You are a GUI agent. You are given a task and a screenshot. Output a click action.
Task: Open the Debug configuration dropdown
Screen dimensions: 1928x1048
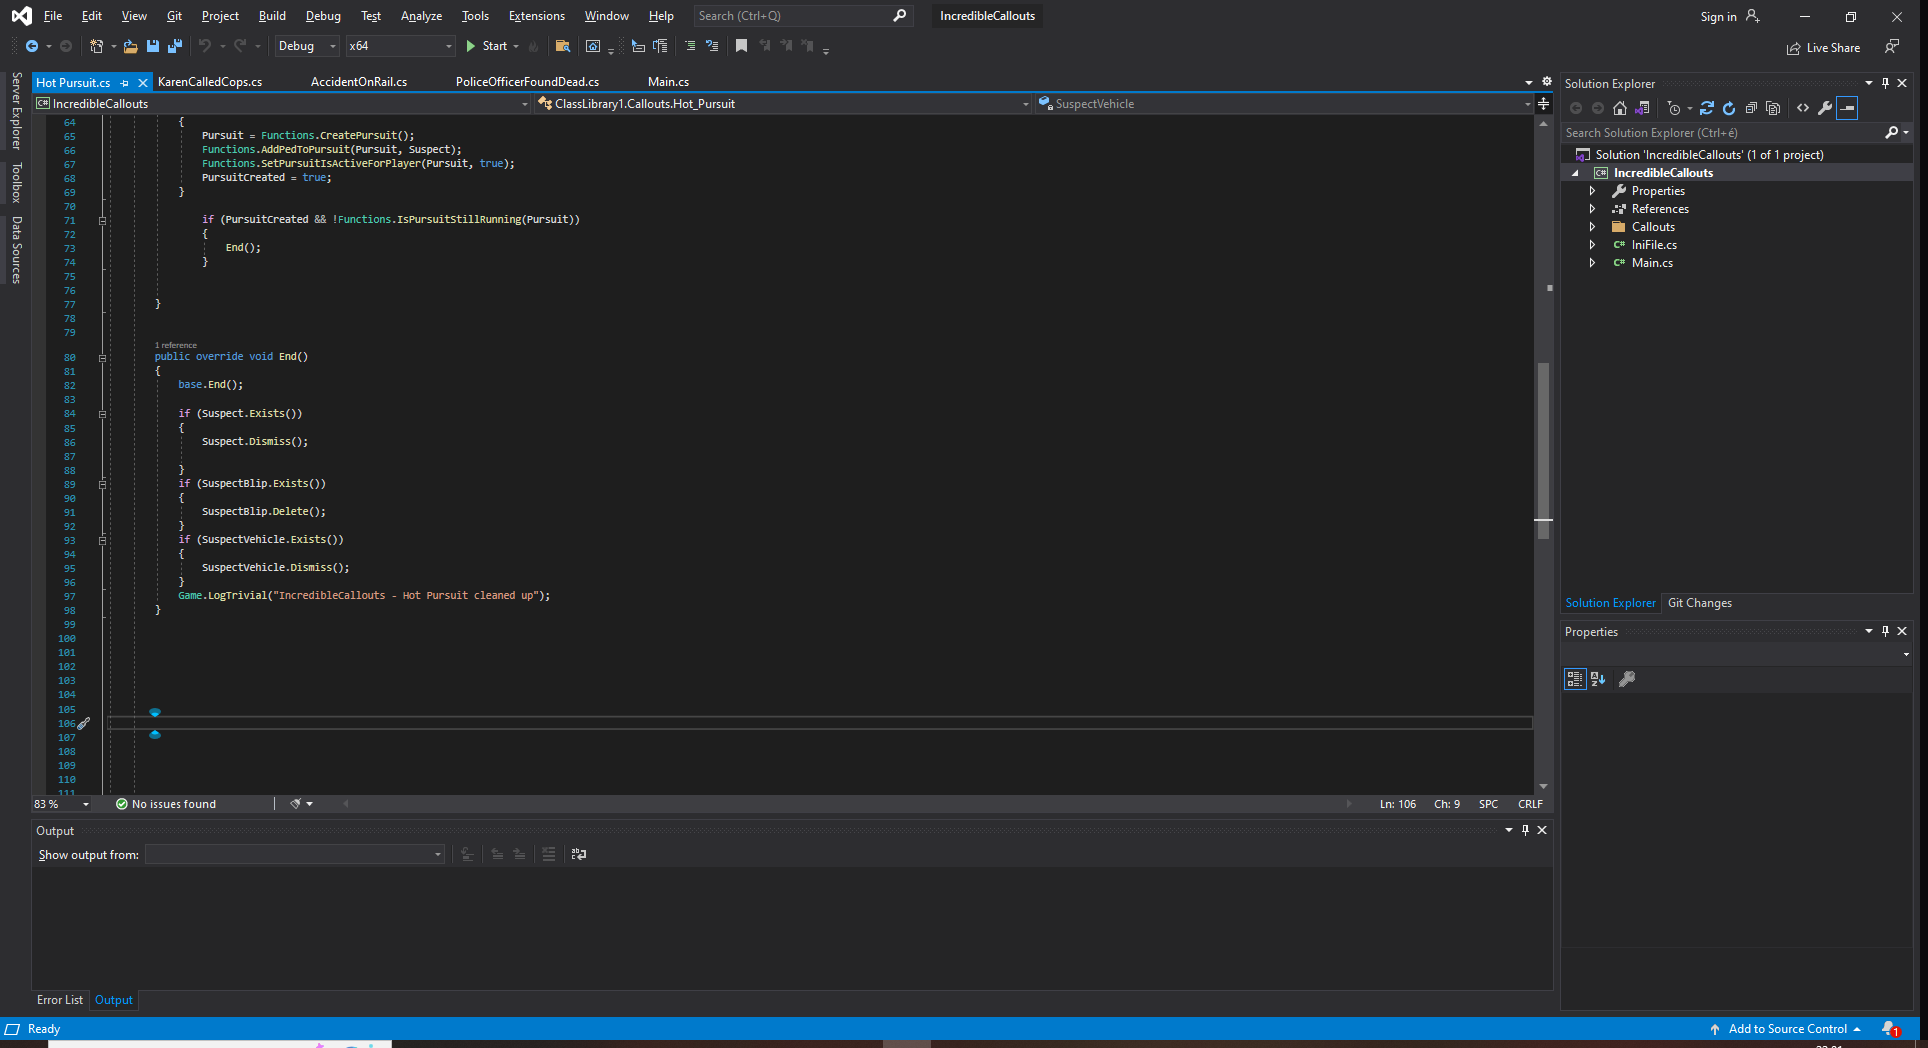click(x=307, y=46)
